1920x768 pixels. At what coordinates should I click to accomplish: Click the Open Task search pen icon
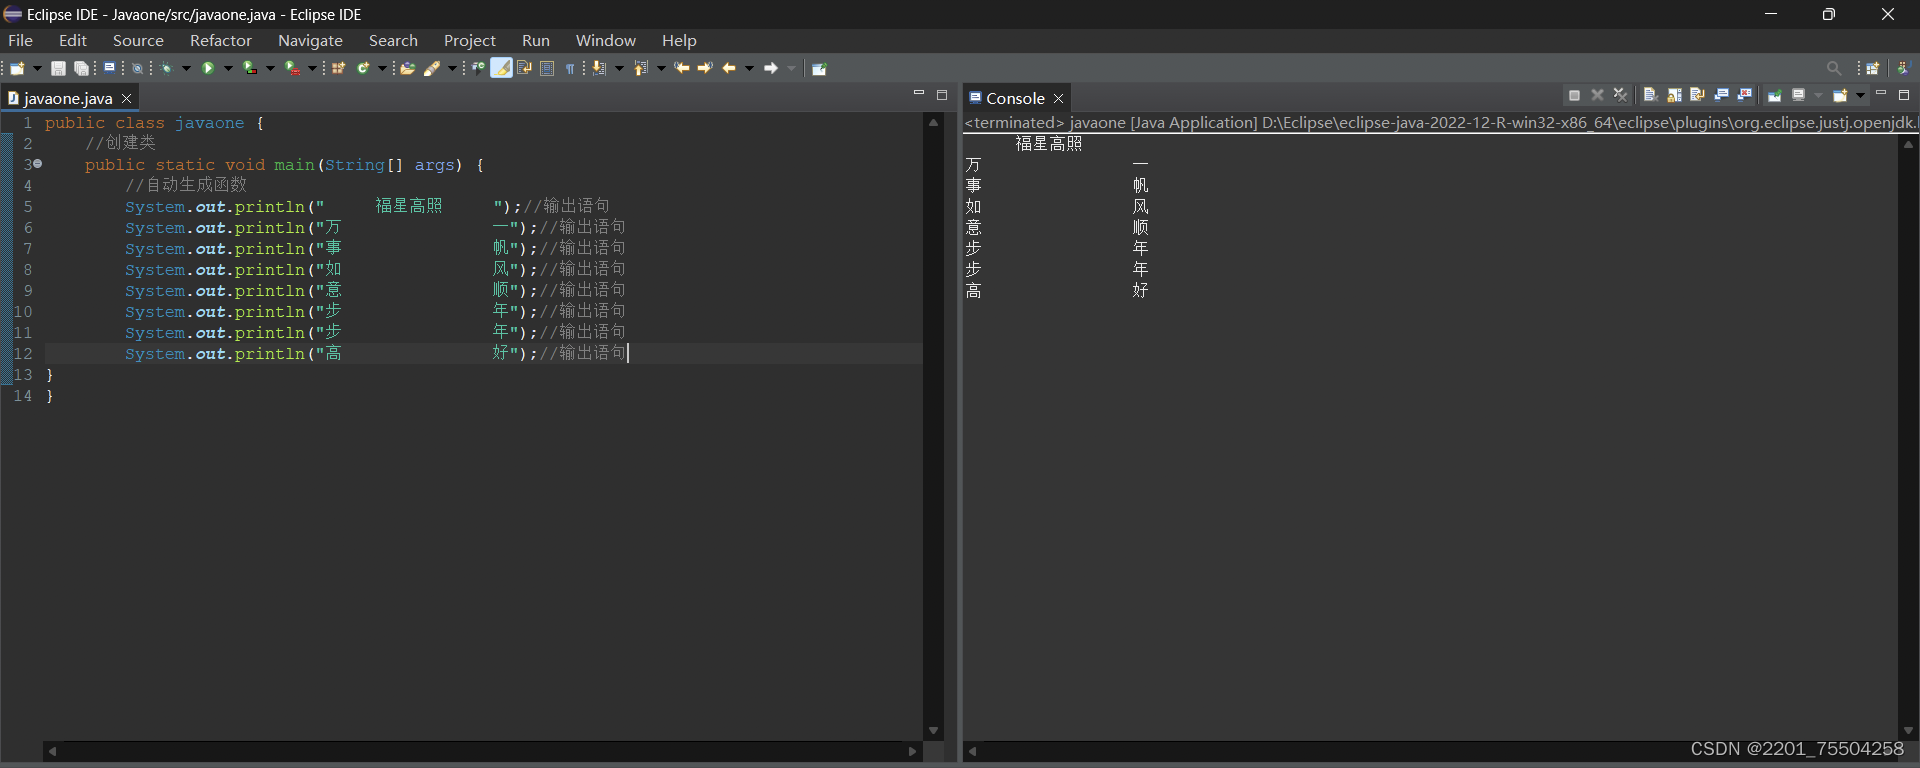[x=432, y=68]
